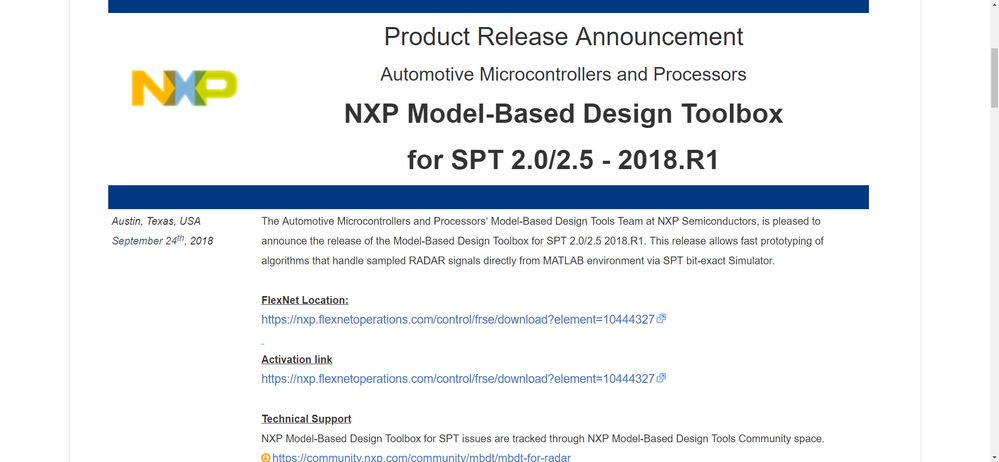Open the Activation link download URL
This screenshot has width=999, height=462.
(x=457, y=379)
